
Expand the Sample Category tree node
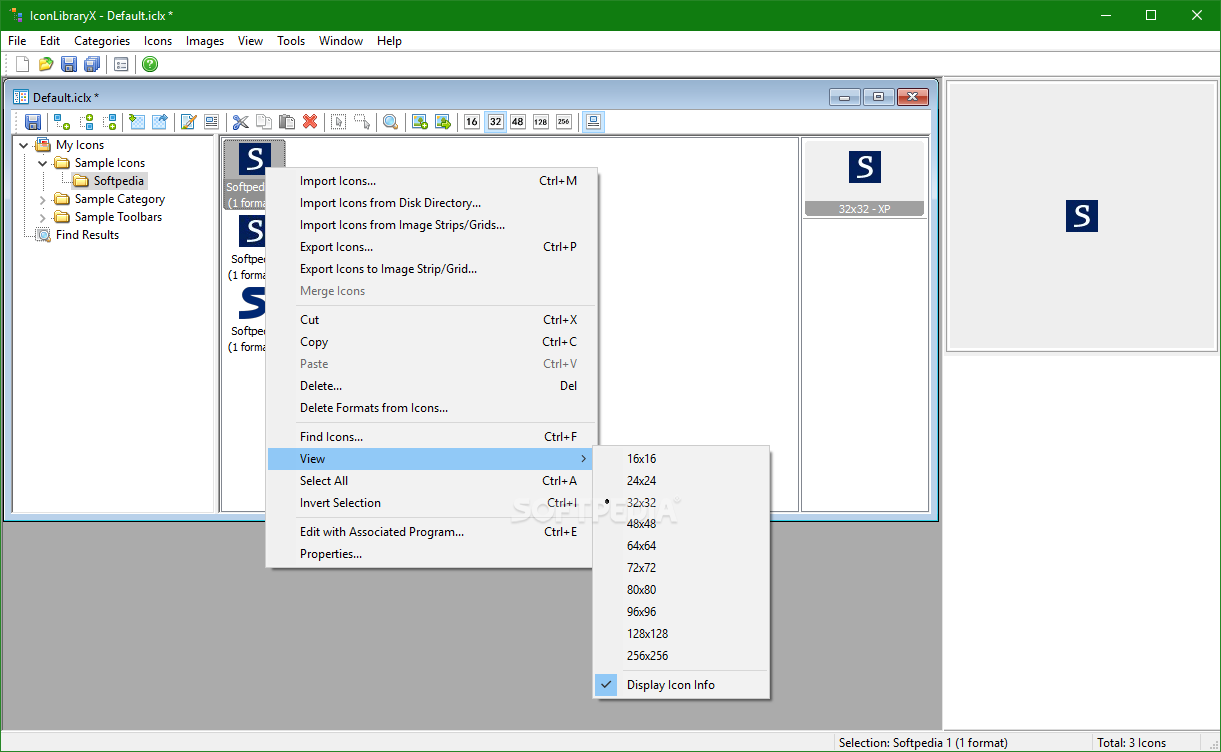tap(43, 199)
